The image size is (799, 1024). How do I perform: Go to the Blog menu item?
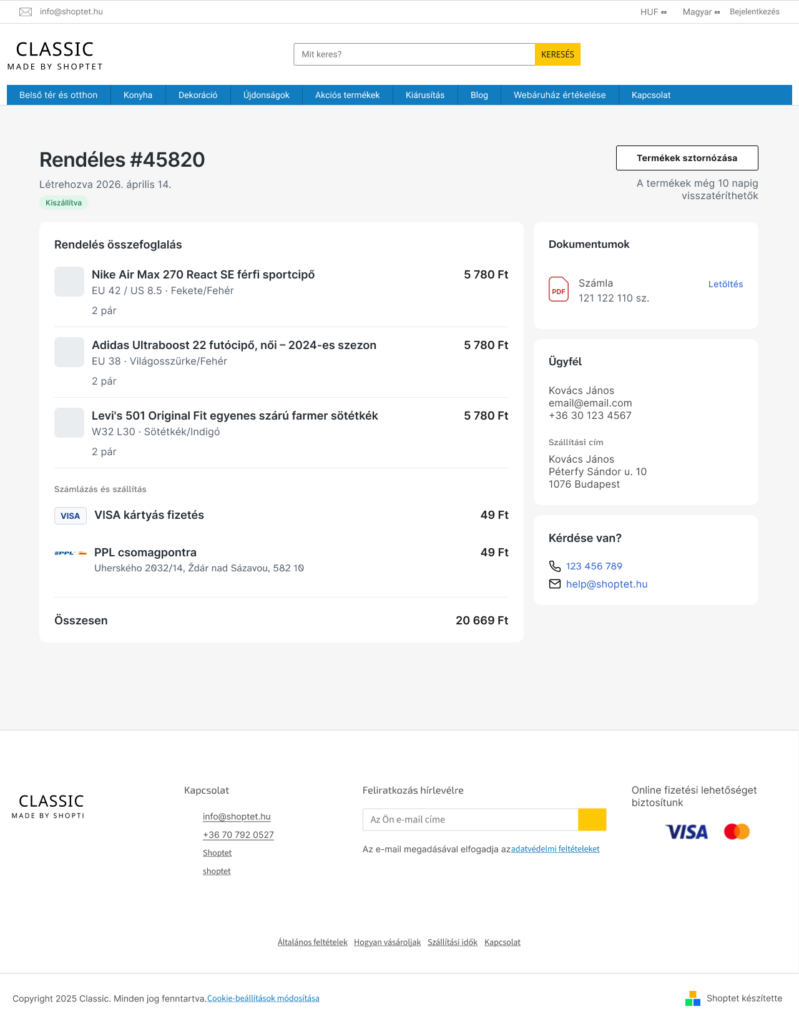point(479,95)
